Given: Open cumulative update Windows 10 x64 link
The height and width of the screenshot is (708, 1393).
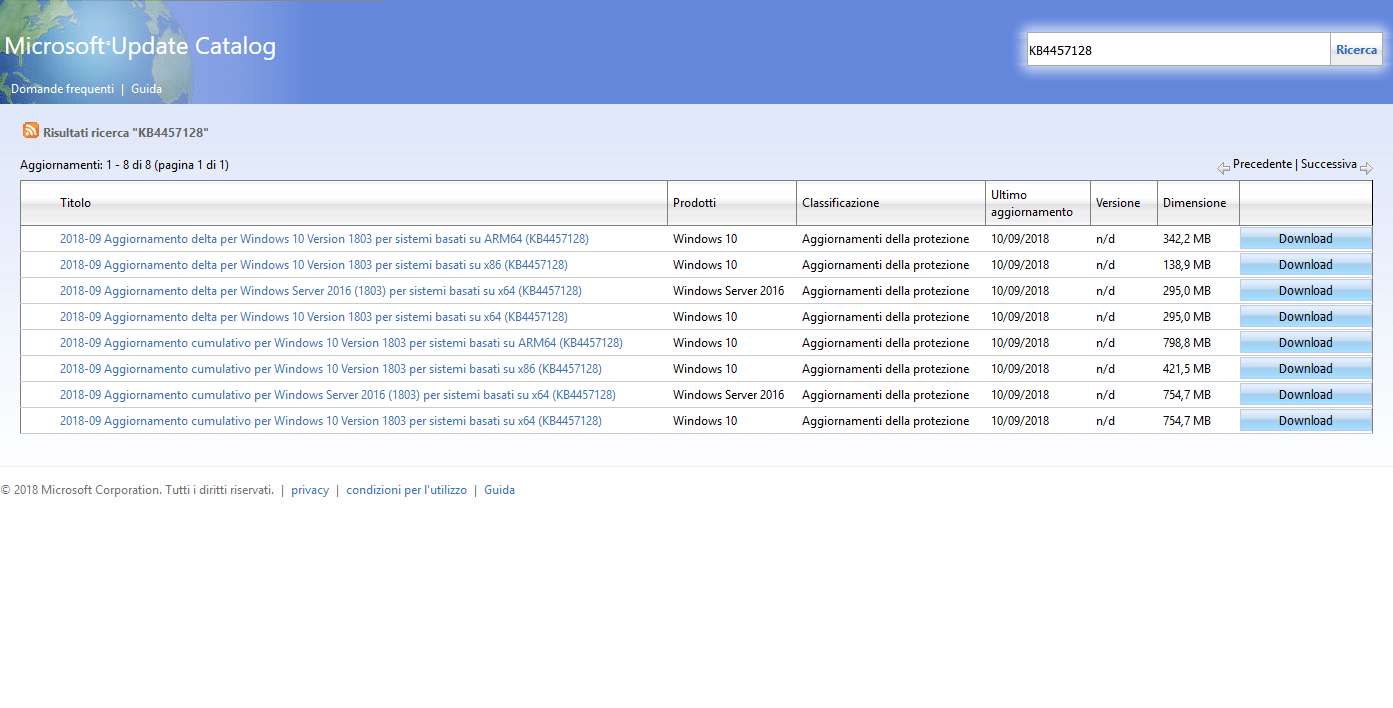Looking at the screenshot, I should [x=330, y=421].
